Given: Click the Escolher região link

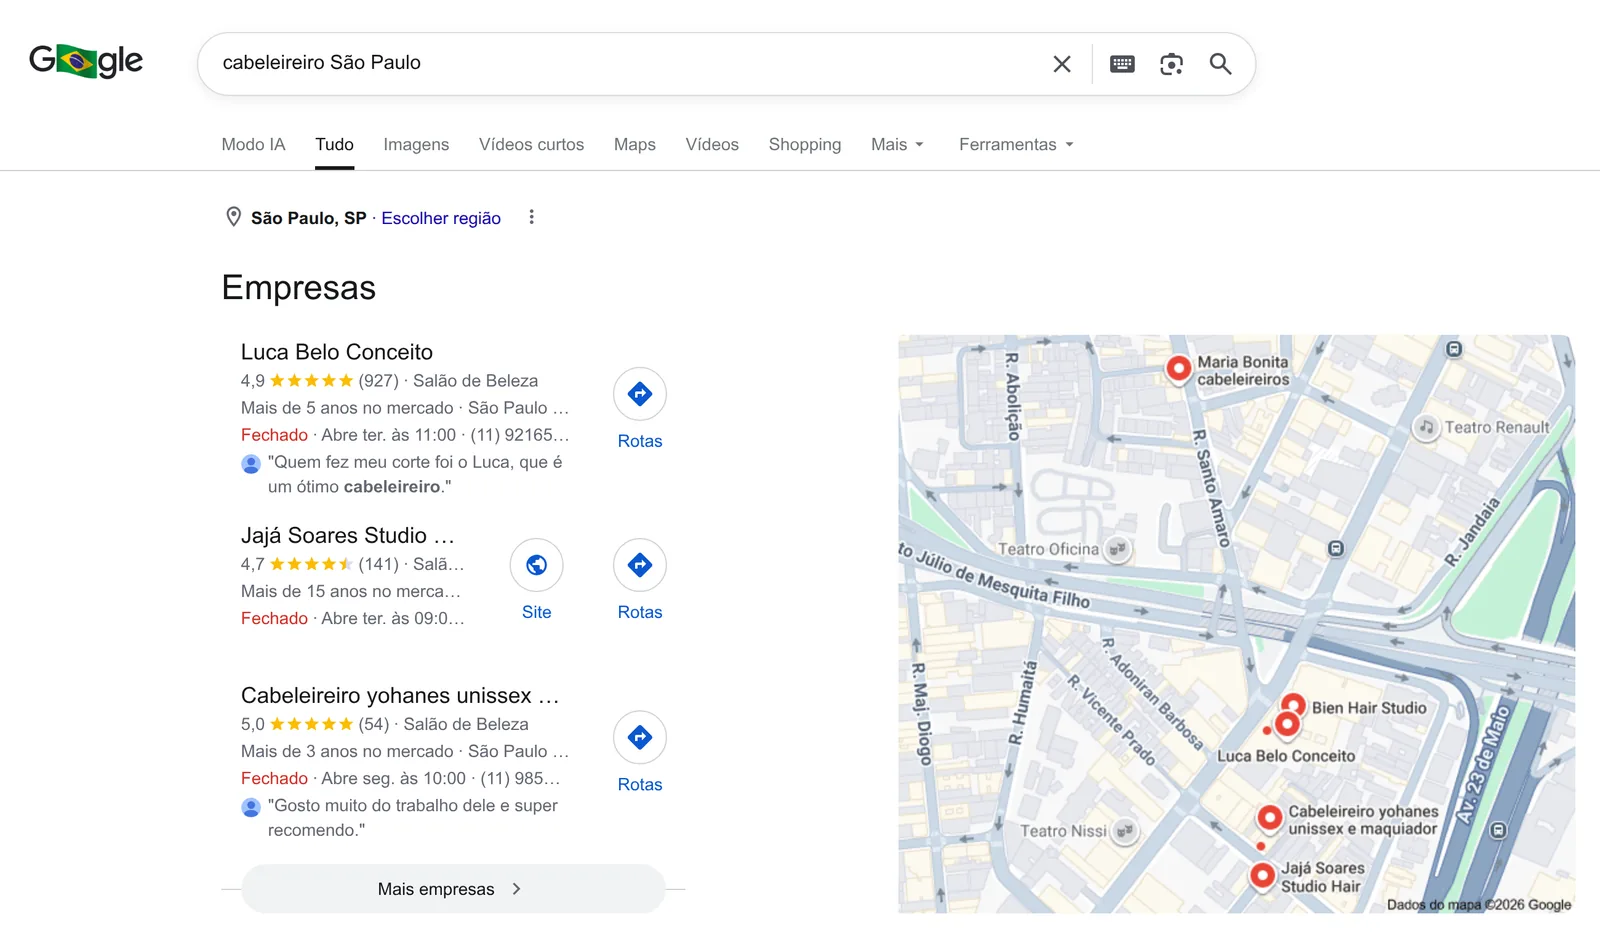Looking at the screenshot, I should coord(441,218).
